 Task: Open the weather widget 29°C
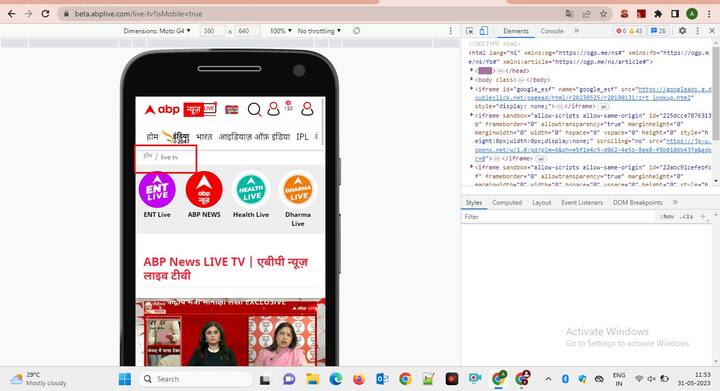[39, 379]
